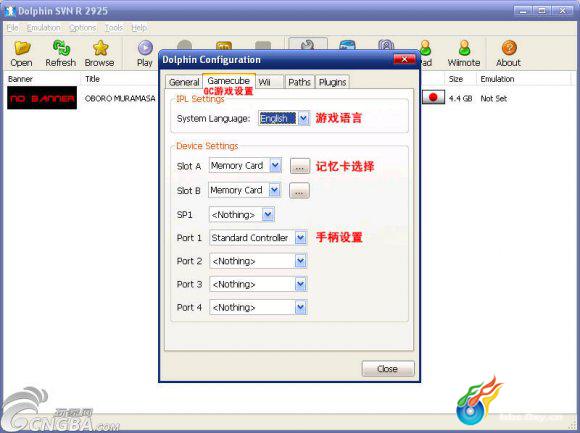Open Port 3 controller dropdown
The image size is (580, 433).
point(301,284)
